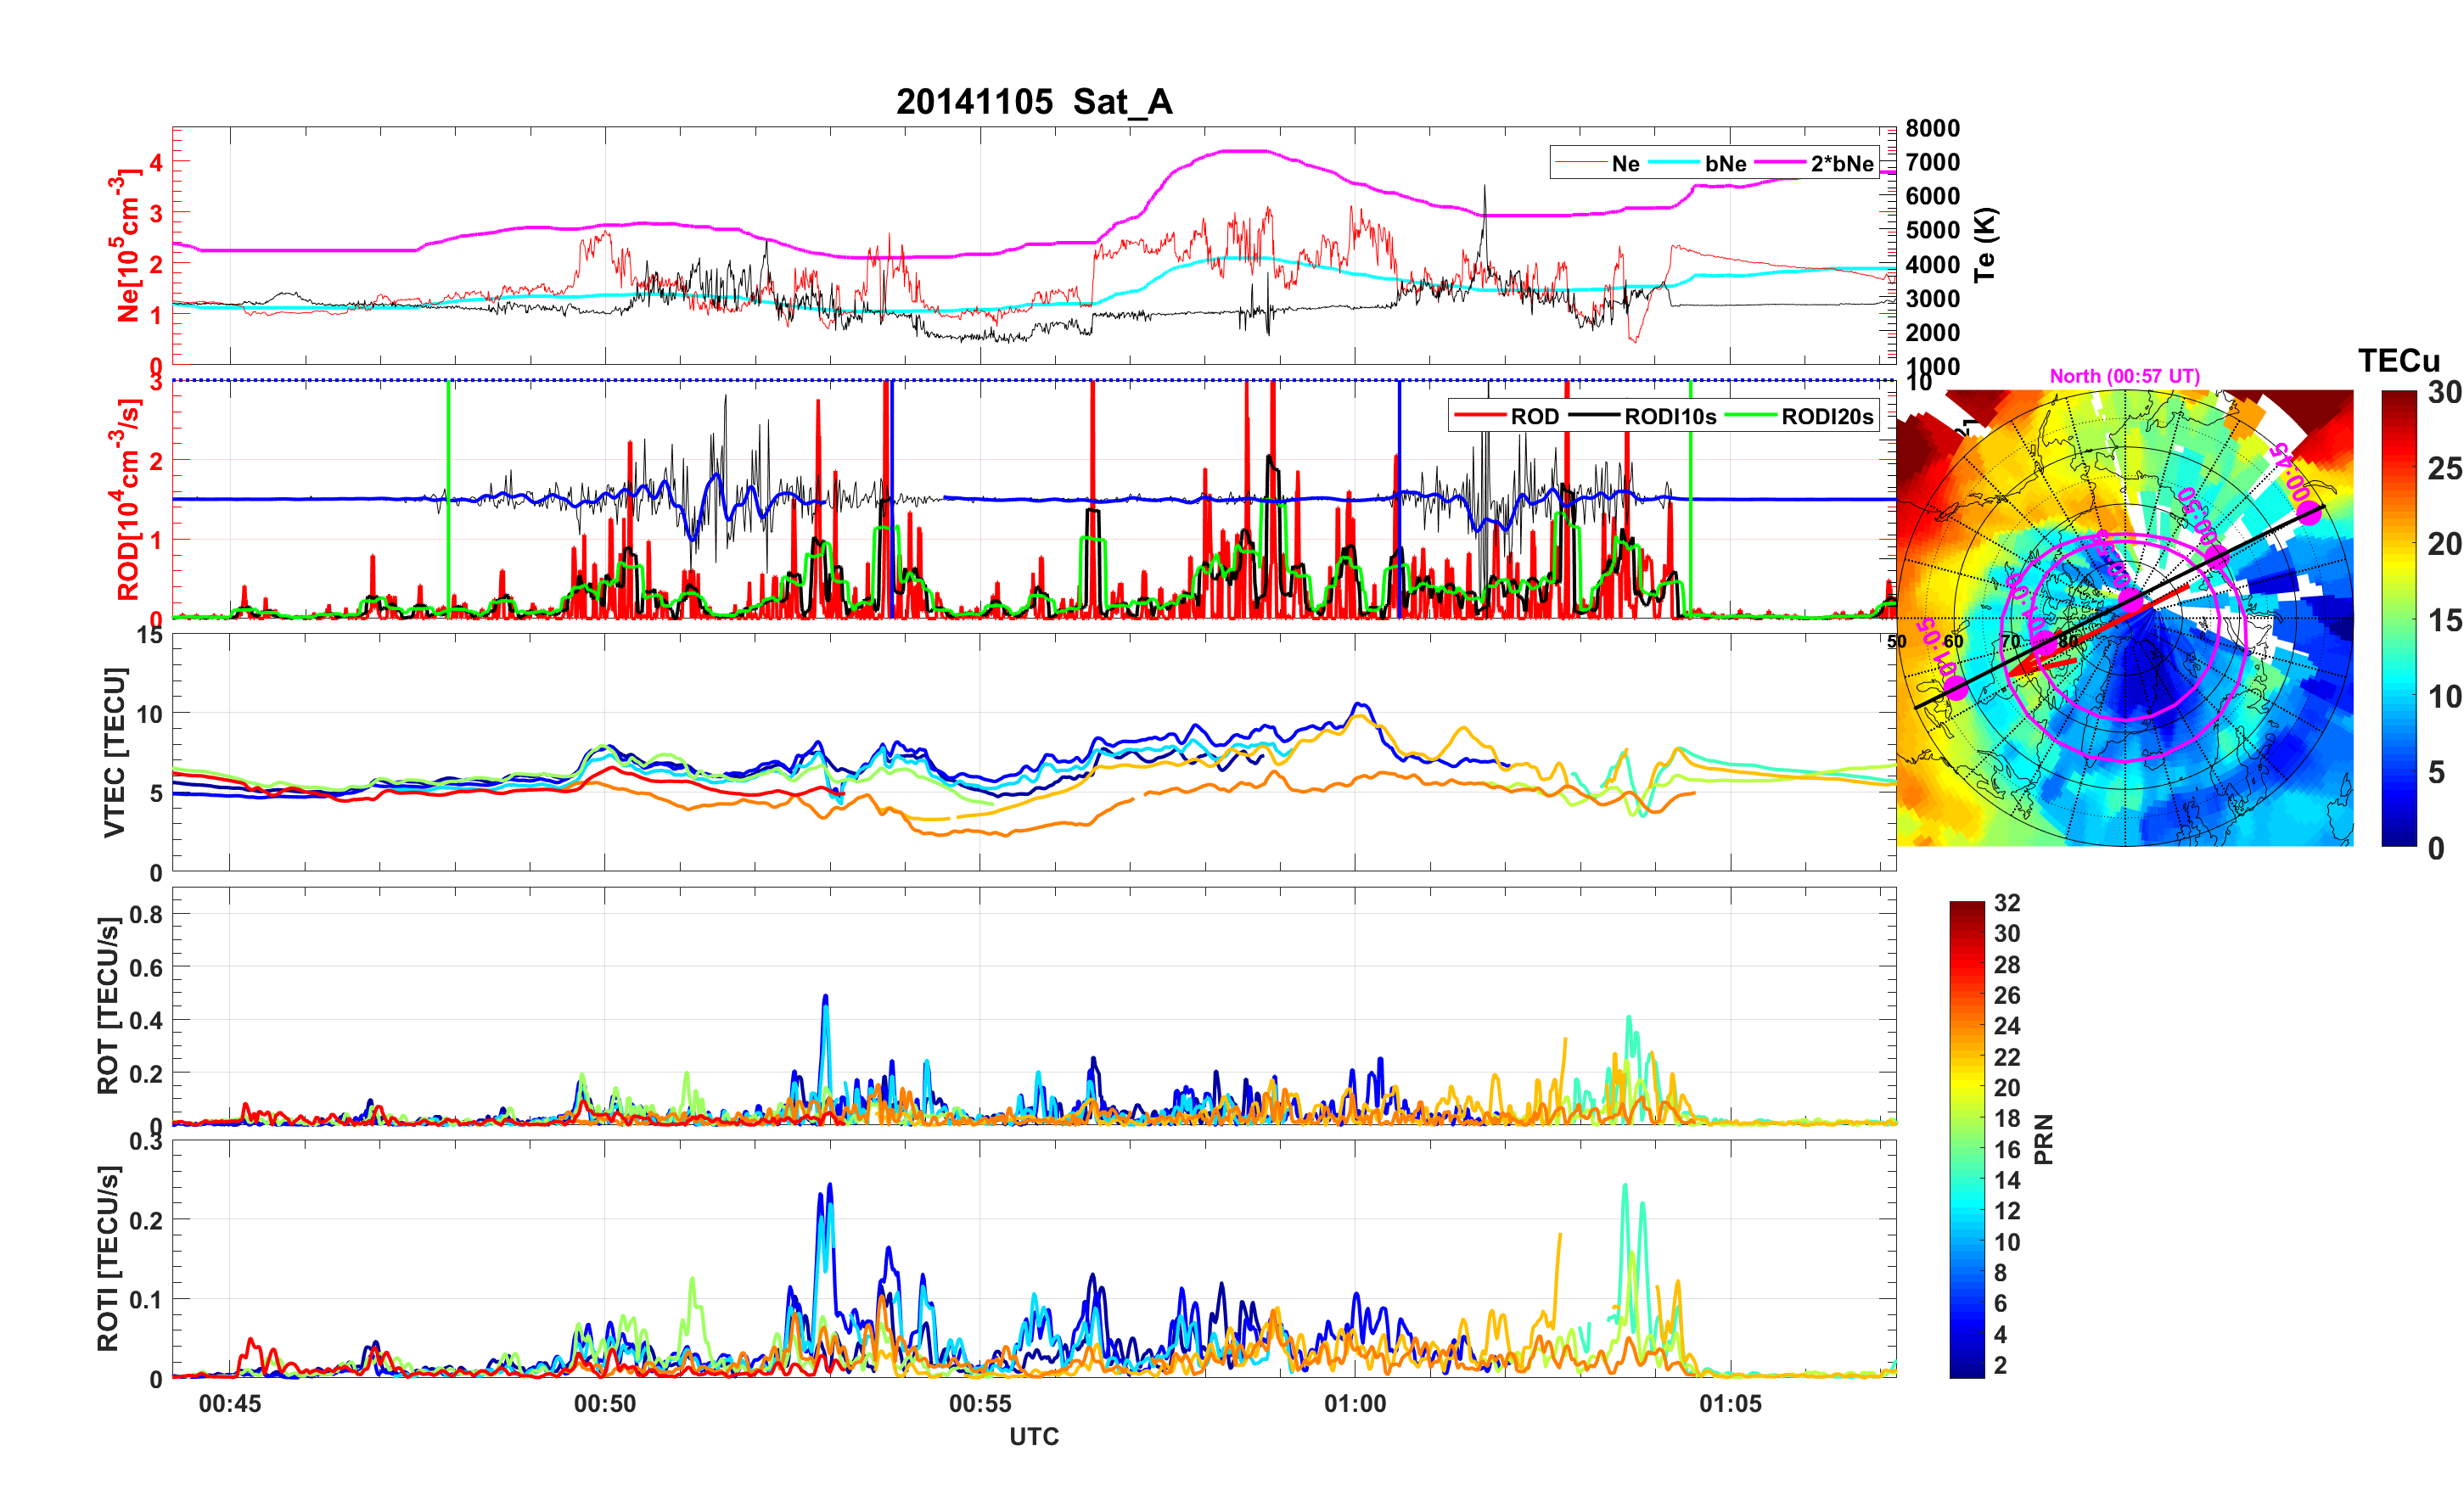Click the 01:00 tick label on UTC axis
2464x1490 pixels.
pos(1355,1403)
